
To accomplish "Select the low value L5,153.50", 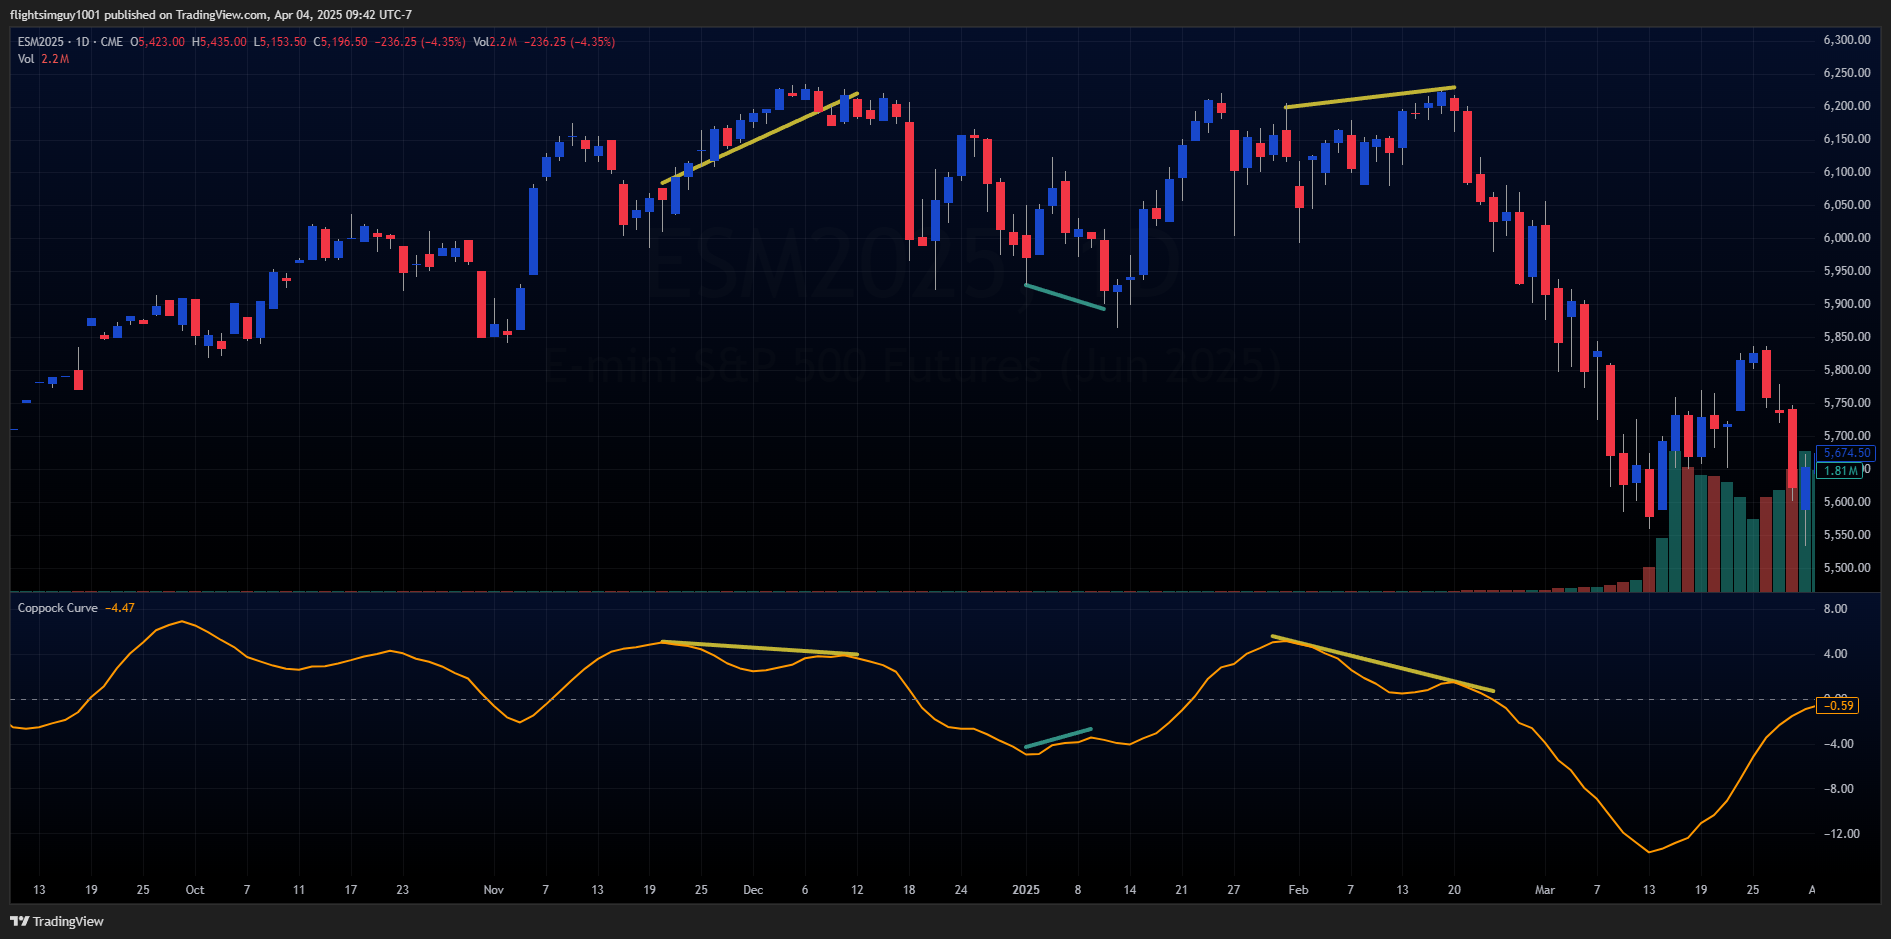I will point(280,42).
